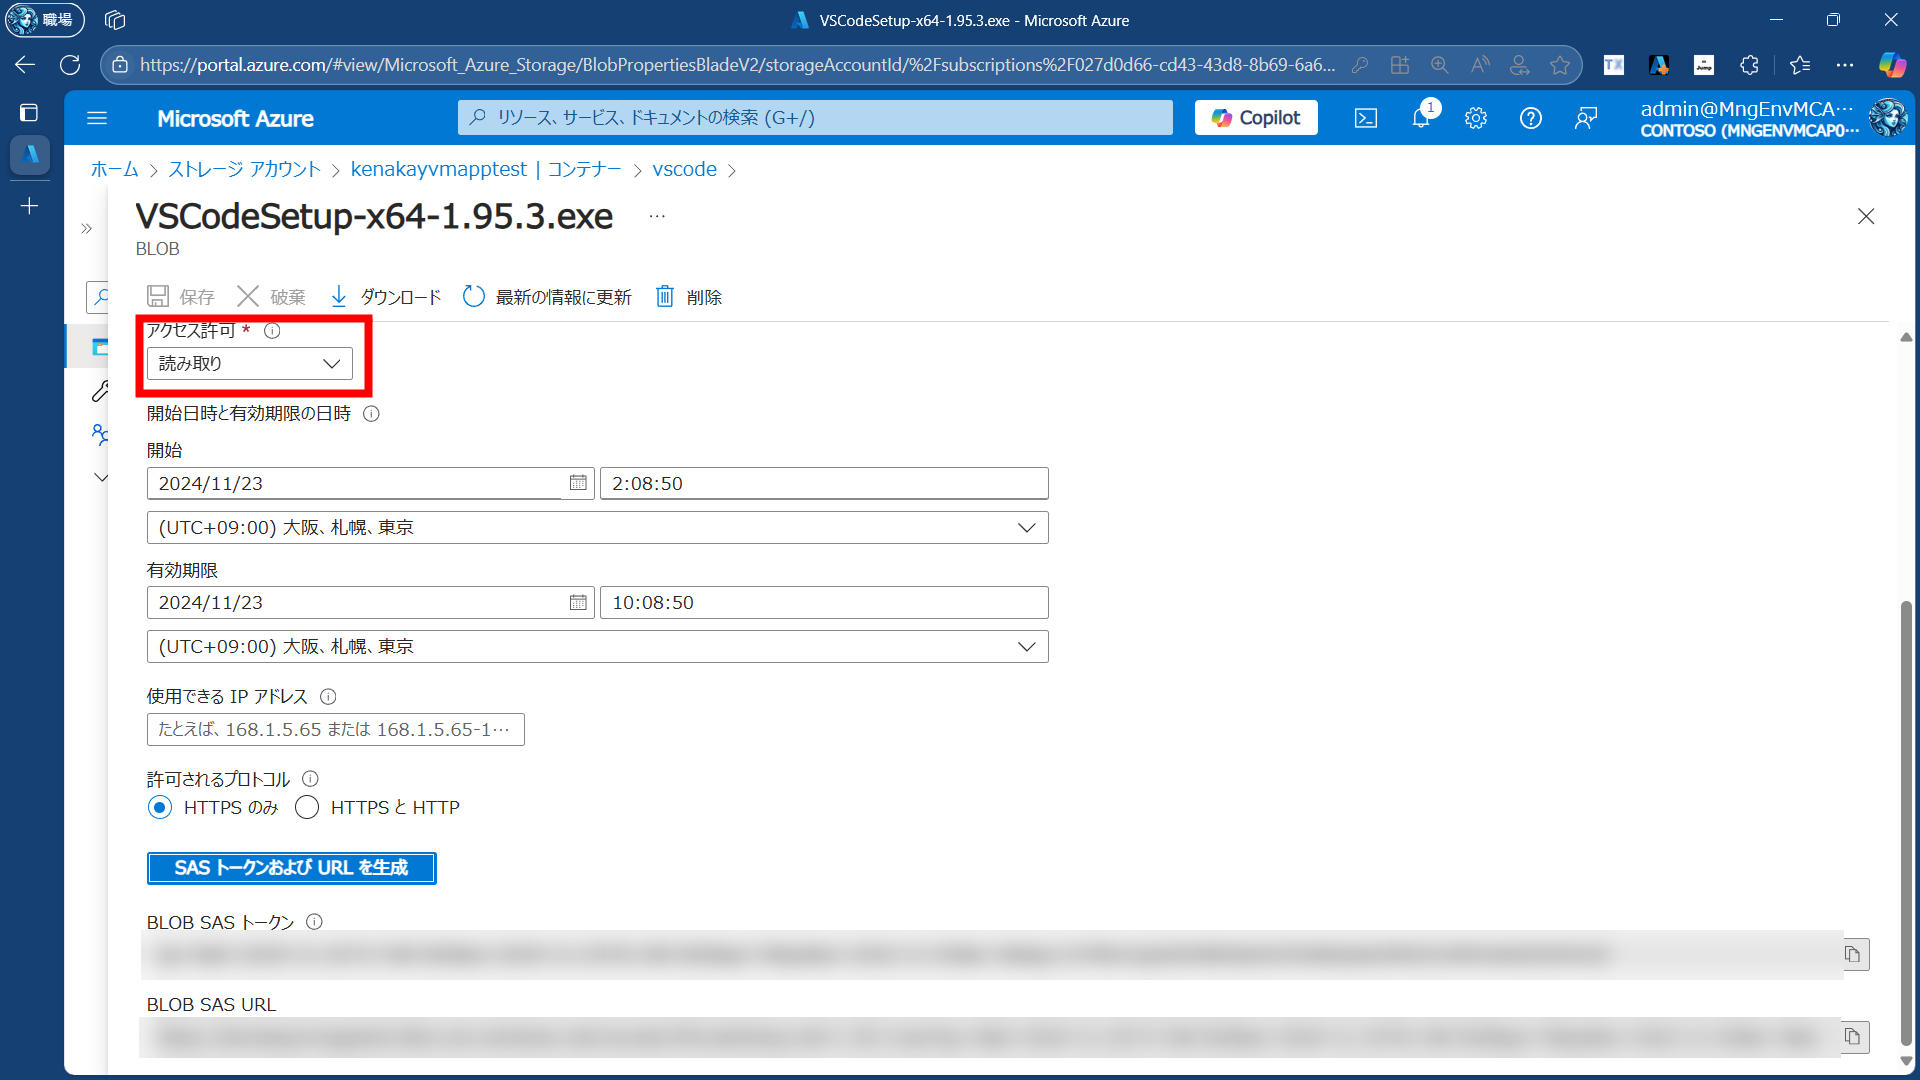The width and height of the screenshot is (1920, 1080).
Task: Focus the Azure resource search box
Action: tap(815, 118)
